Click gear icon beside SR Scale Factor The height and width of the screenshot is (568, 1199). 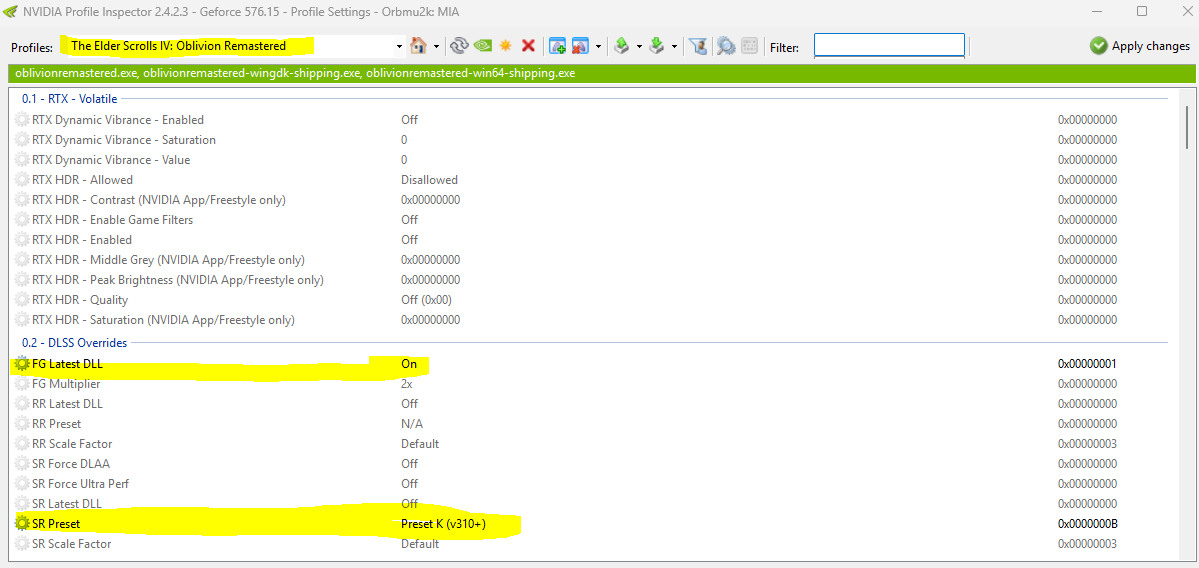click(22, 544)
